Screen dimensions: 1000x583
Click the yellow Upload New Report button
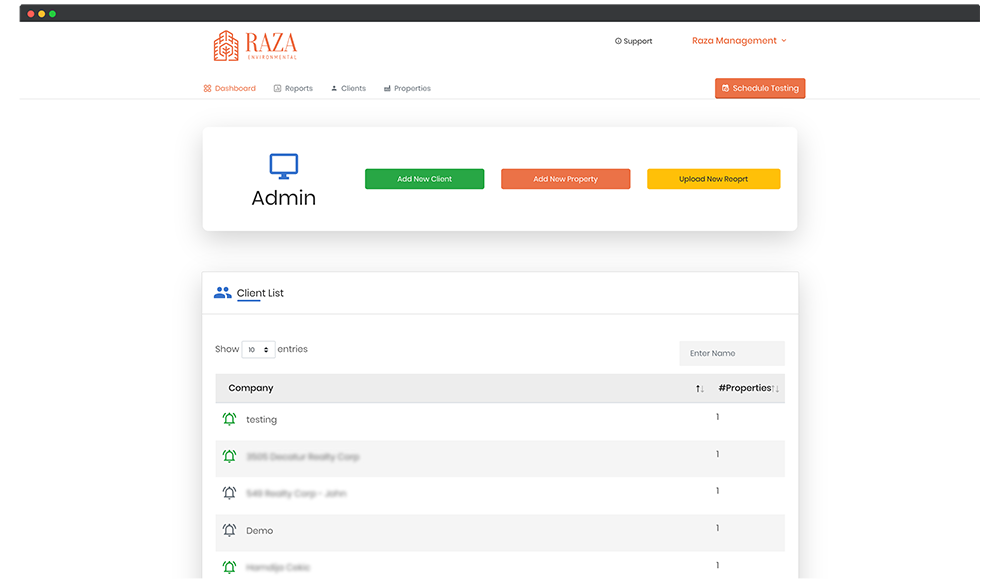pos(713,179)
